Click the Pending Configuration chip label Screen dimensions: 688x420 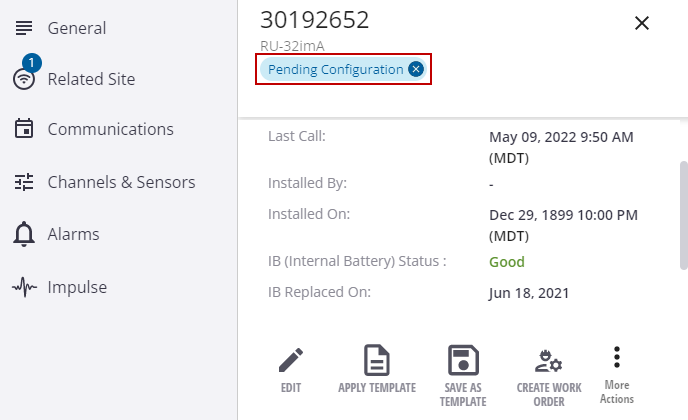(335, 69)
